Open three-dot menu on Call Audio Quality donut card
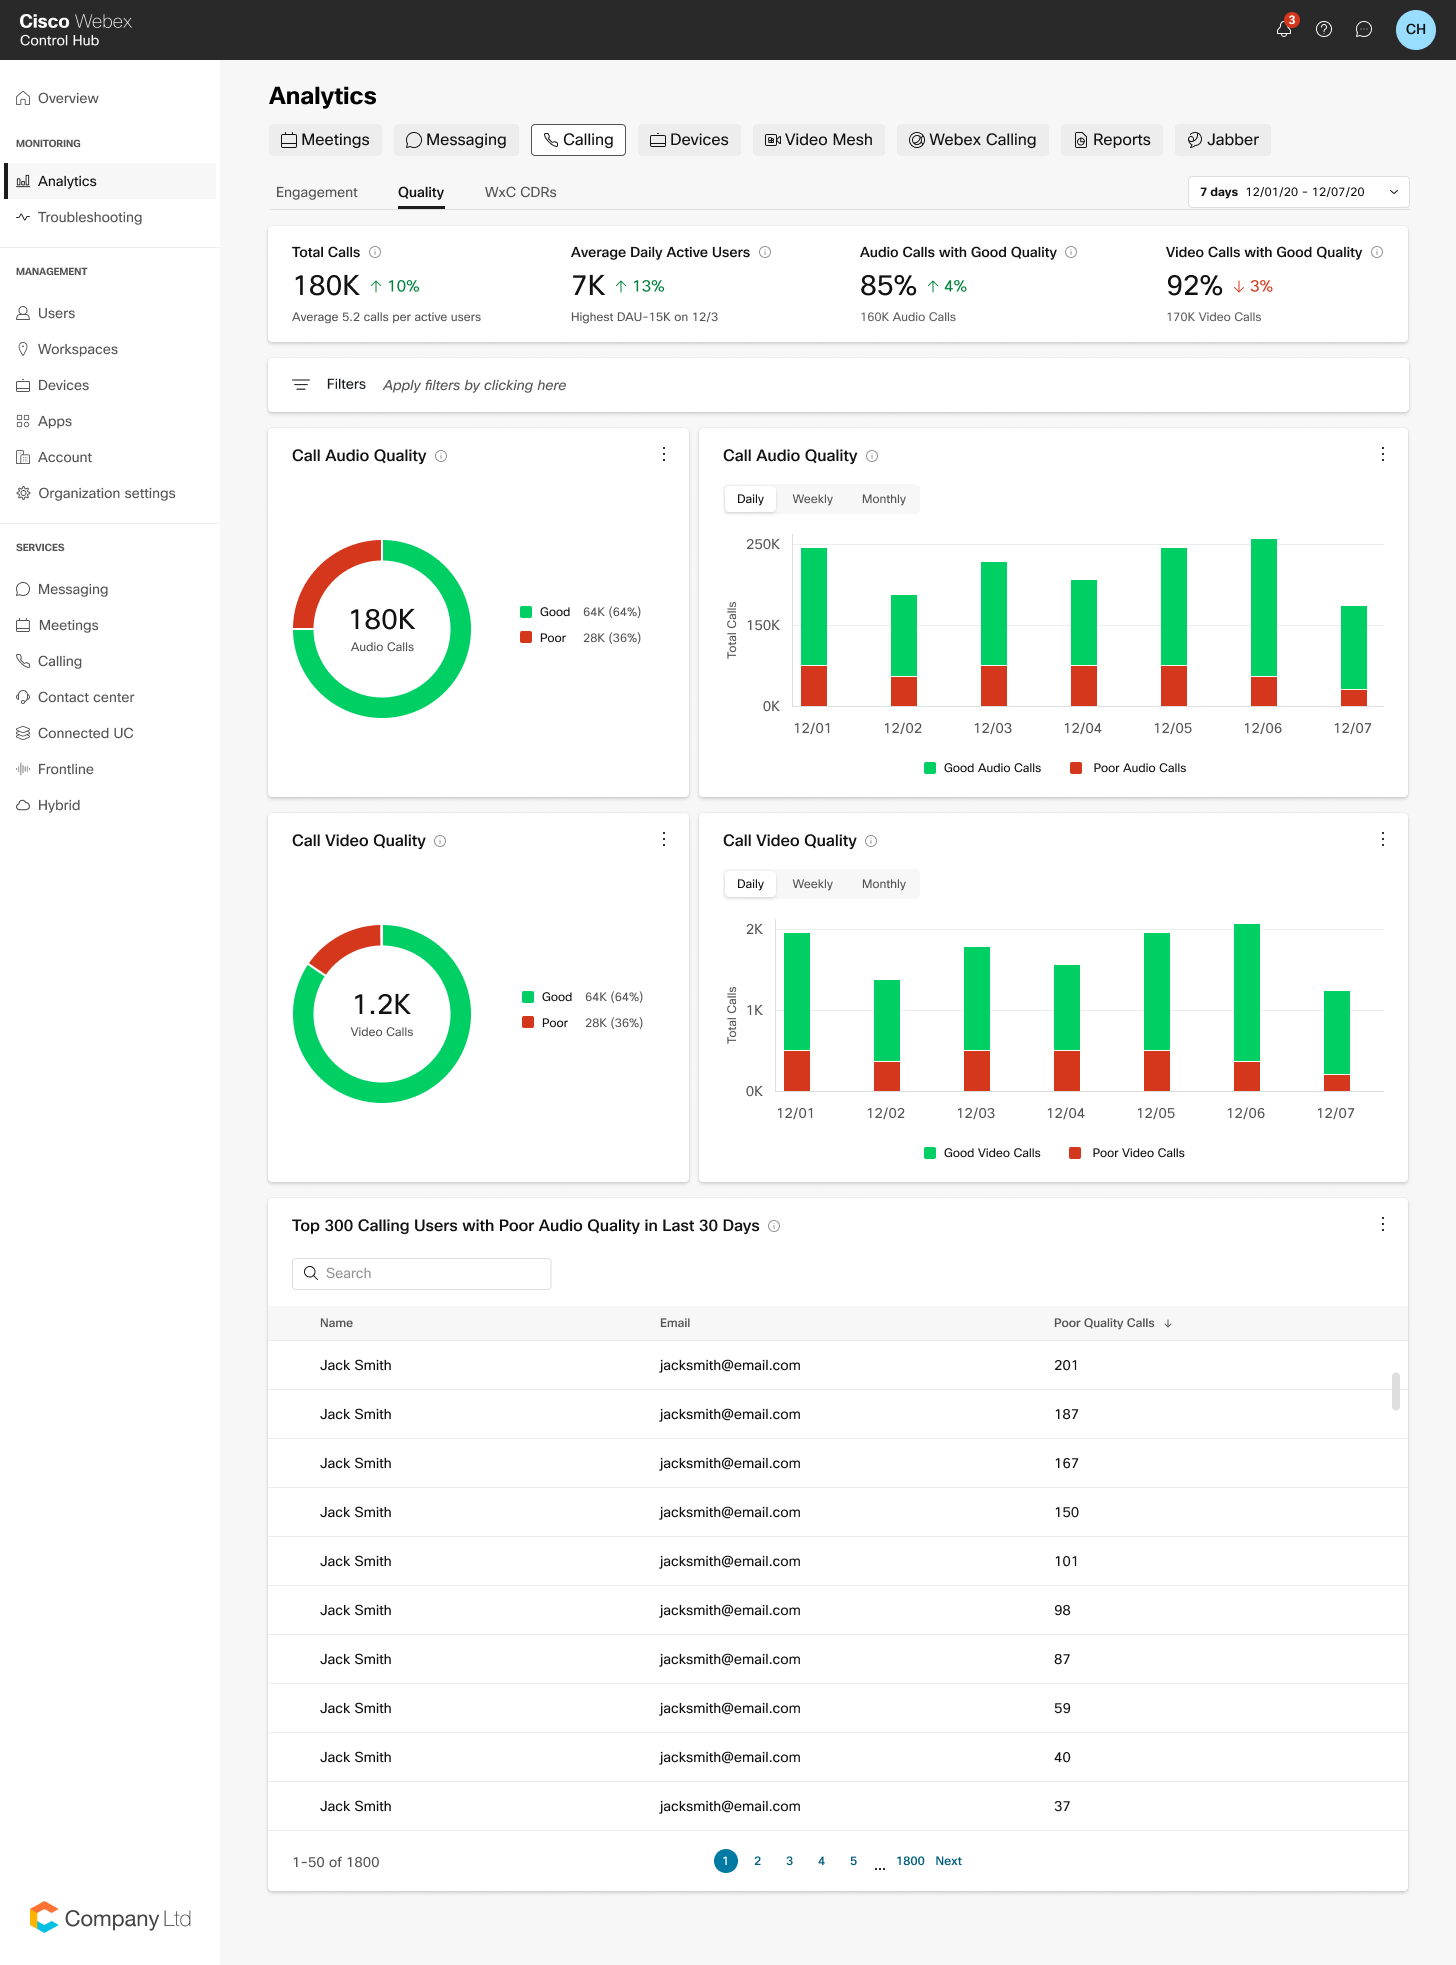Viewport: 1456px width, 1965px height. click(664, 455)
